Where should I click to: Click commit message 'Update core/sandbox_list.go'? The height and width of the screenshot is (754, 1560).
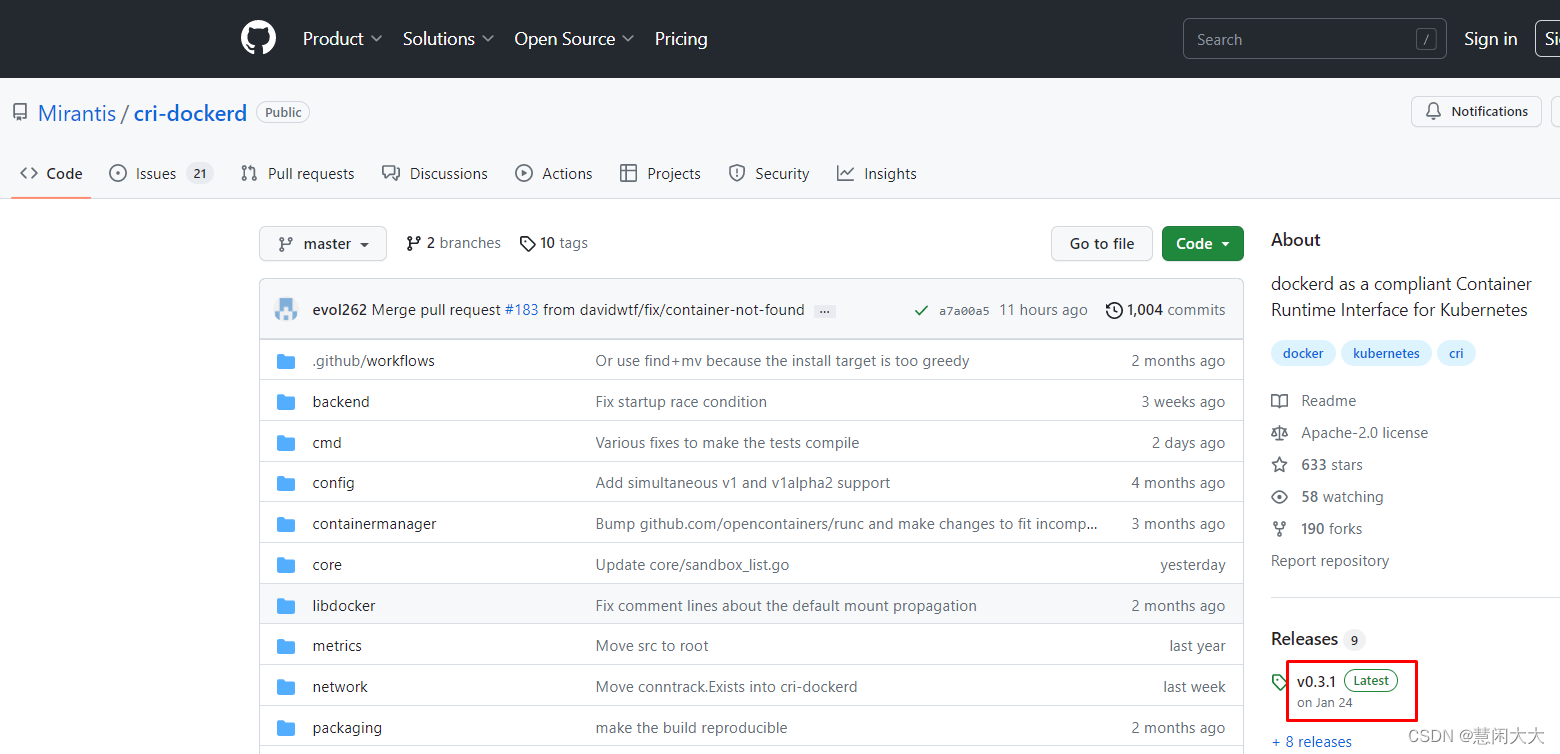[x=692, y=565]
